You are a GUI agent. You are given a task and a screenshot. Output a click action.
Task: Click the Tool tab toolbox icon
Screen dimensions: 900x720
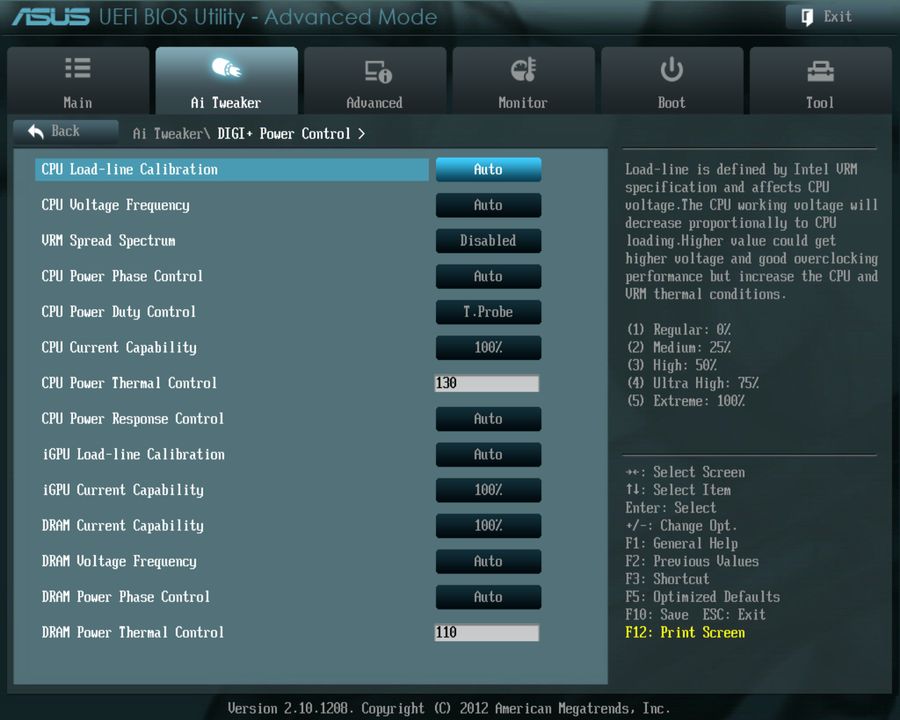(x=820, y=71)
